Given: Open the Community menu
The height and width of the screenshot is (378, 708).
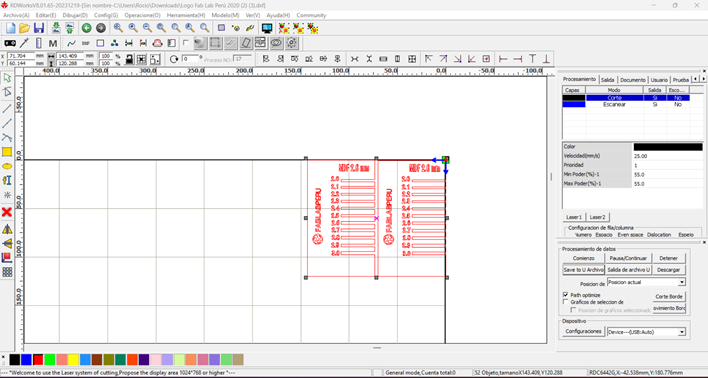Looking at the screenshot, I should (311, 15).
